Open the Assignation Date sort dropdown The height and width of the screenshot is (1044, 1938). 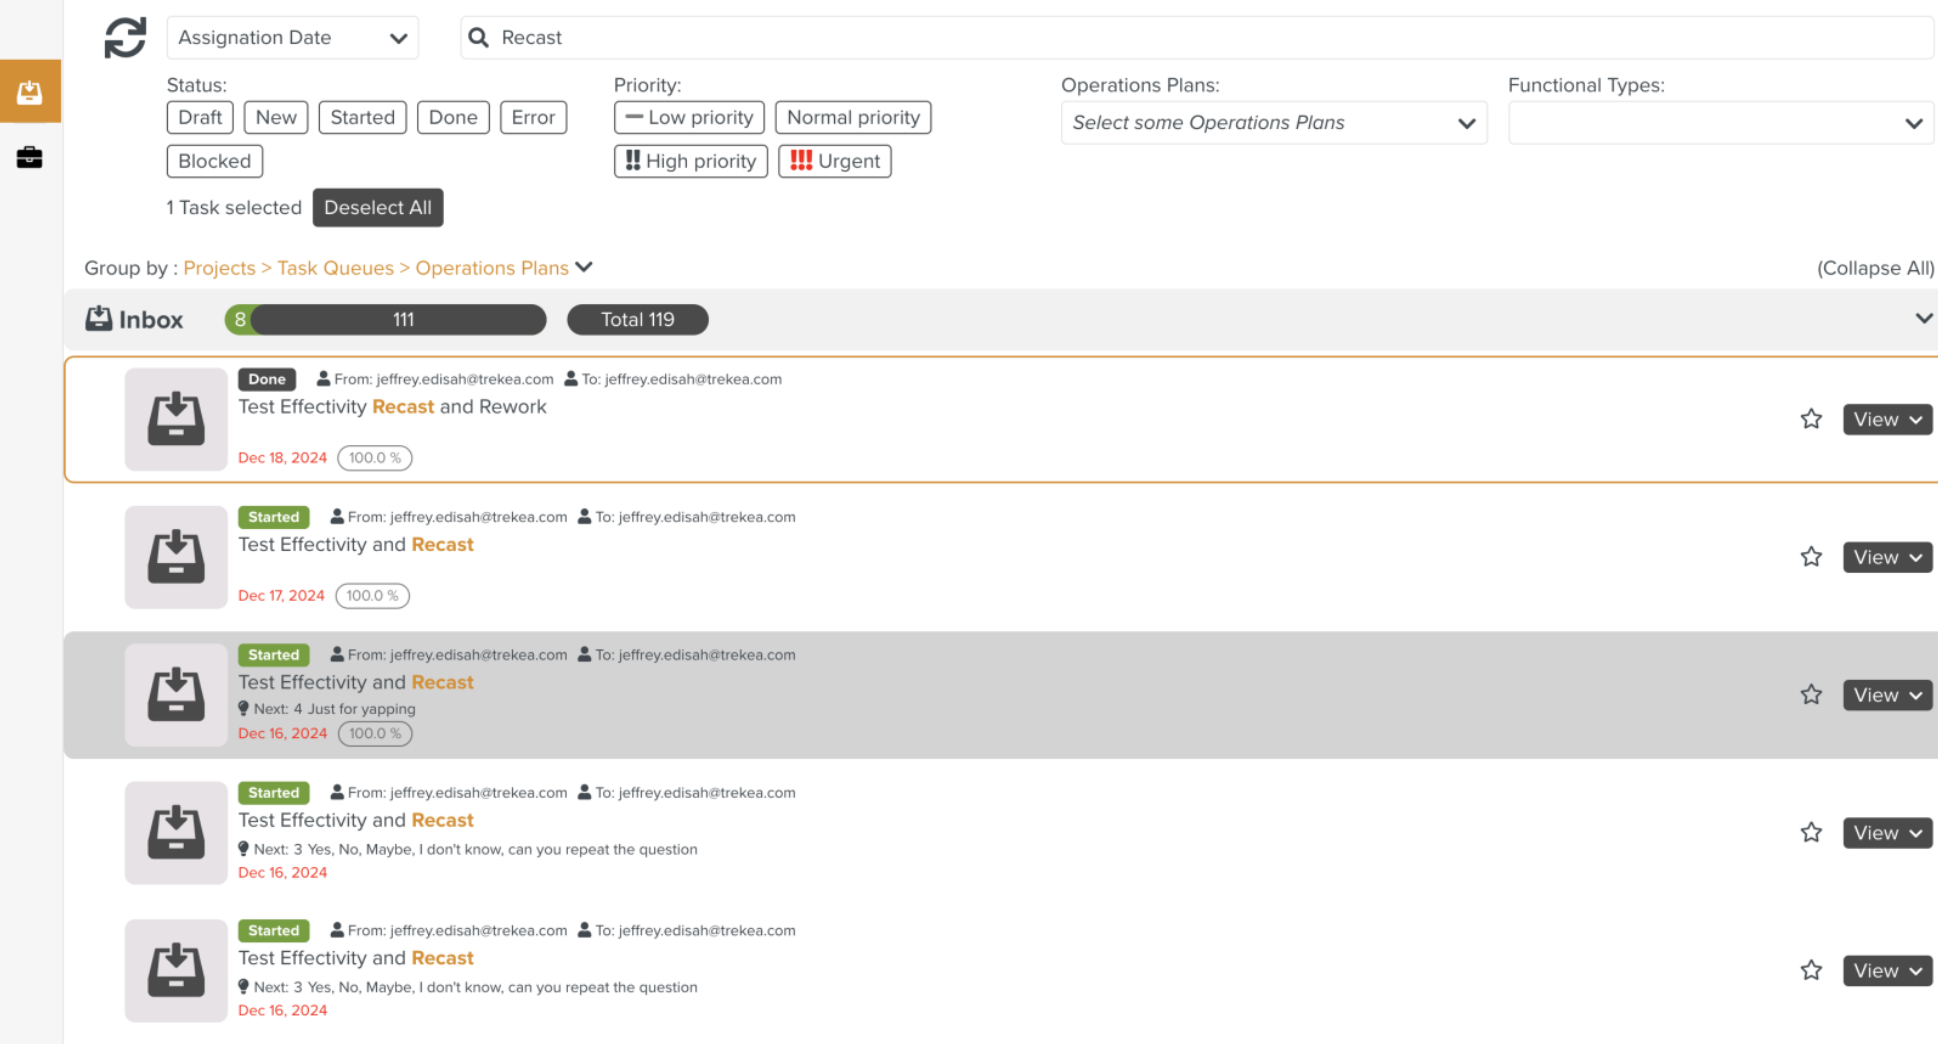292,37
